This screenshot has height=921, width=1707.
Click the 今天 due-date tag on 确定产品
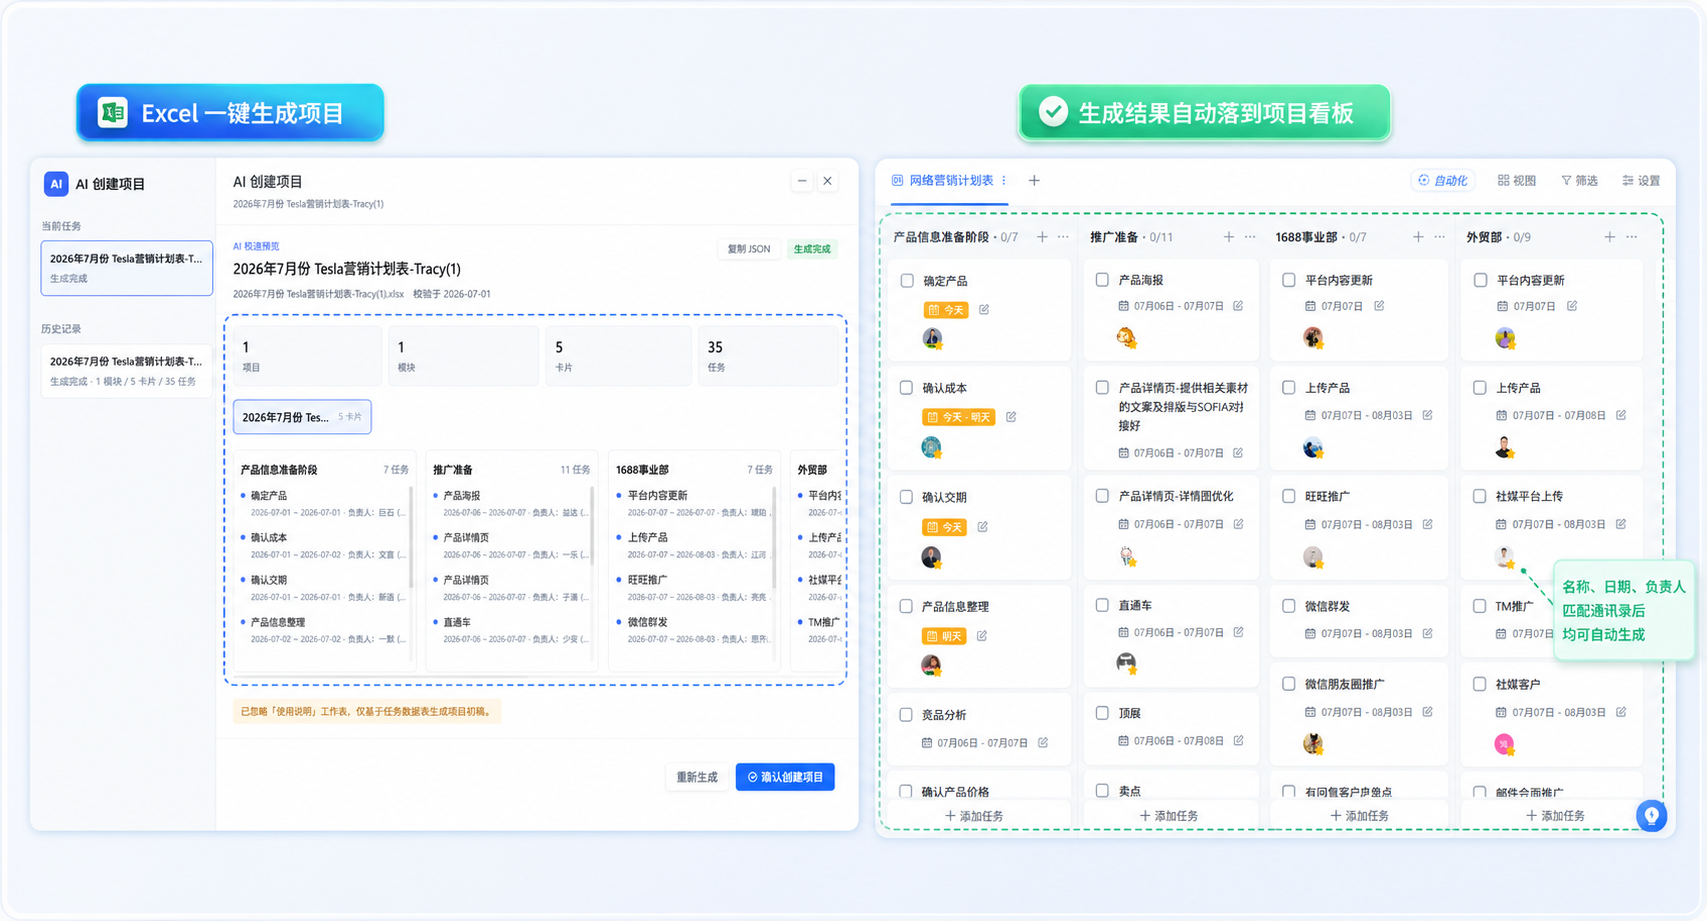point(946,310)
